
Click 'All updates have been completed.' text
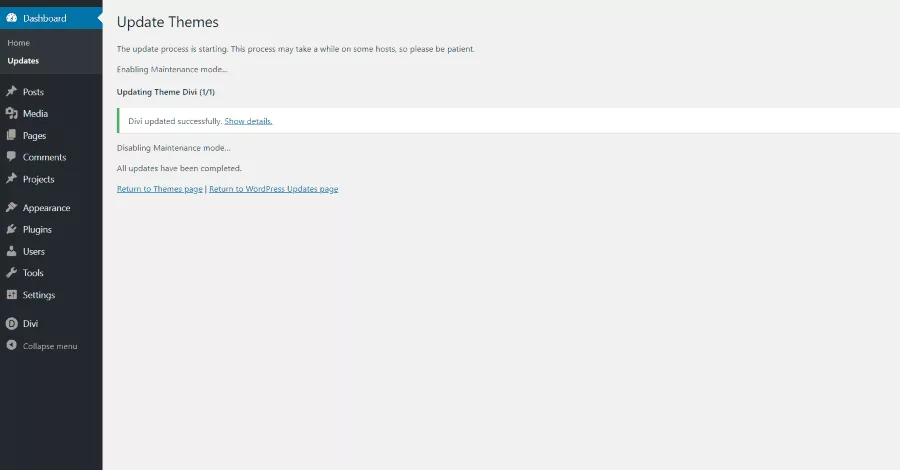point(179,168)
